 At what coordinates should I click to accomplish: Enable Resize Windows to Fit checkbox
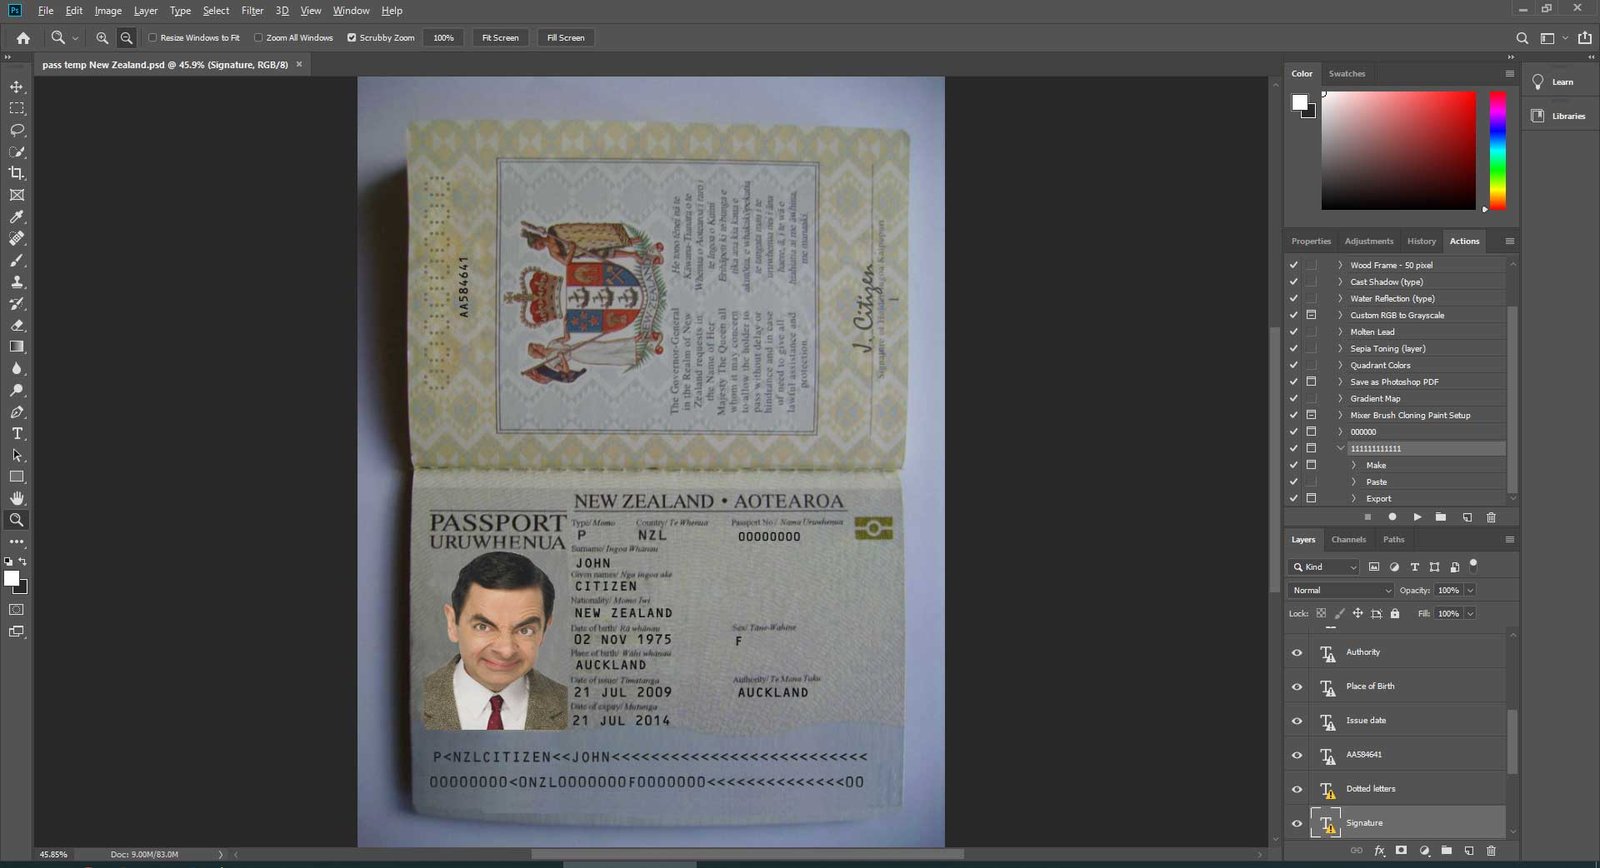click(x=153, y=38)
